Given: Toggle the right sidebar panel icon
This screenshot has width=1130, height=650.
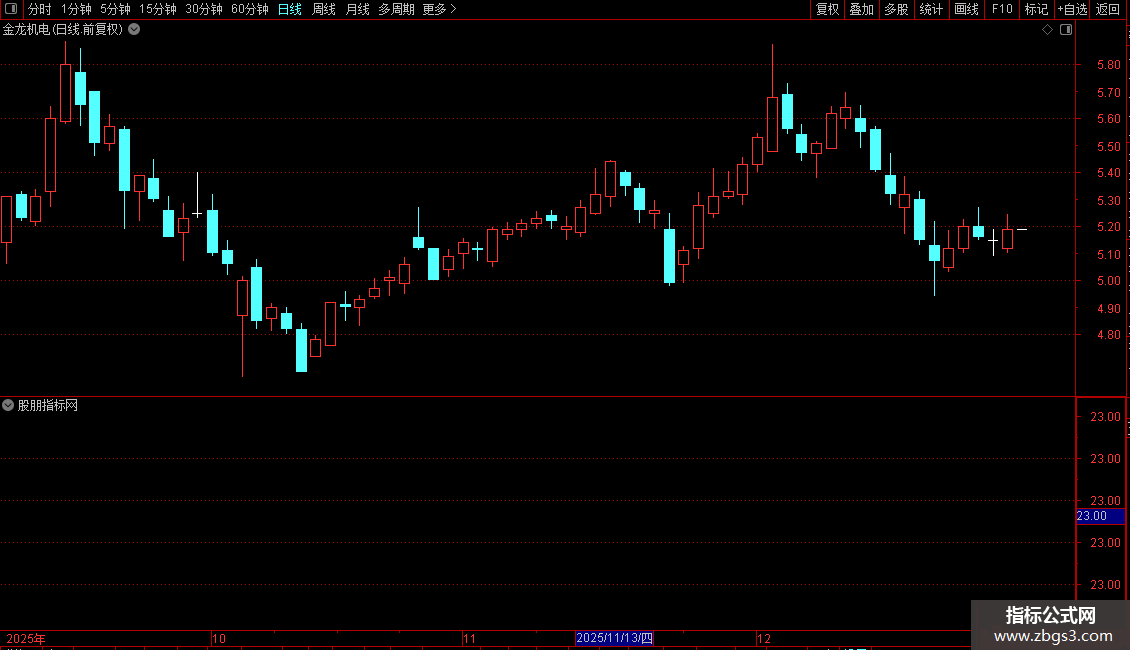Looking at the screenshot, I should [x=1066, y=30].
